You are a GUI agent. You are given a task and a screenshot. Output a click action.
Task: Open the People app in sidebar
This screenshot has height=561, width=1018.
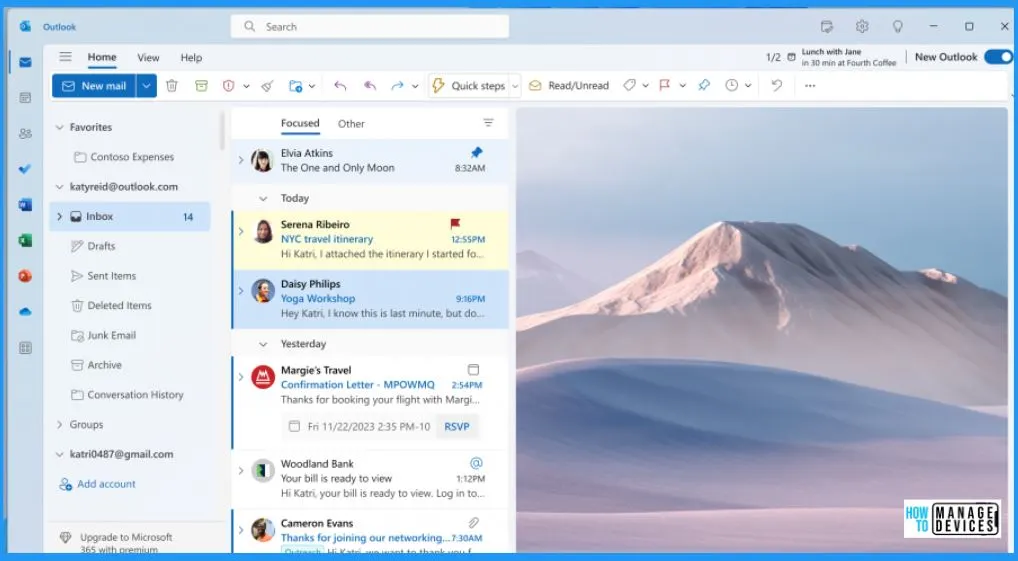pyautogui.click(x=25, y=134)
